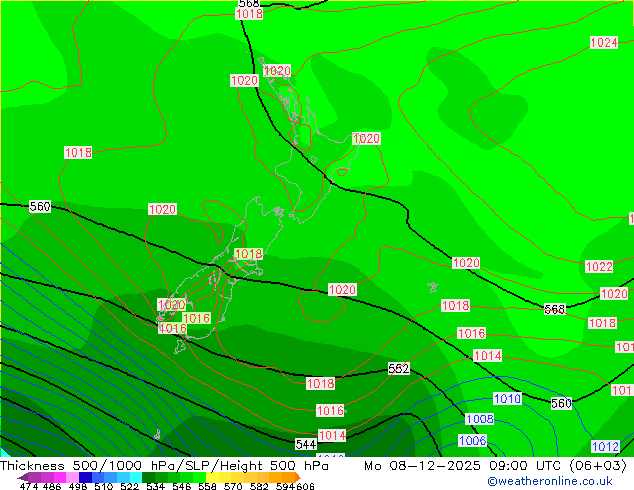
Task: Click the 1024 isobar label
Action: coord(604,42)
